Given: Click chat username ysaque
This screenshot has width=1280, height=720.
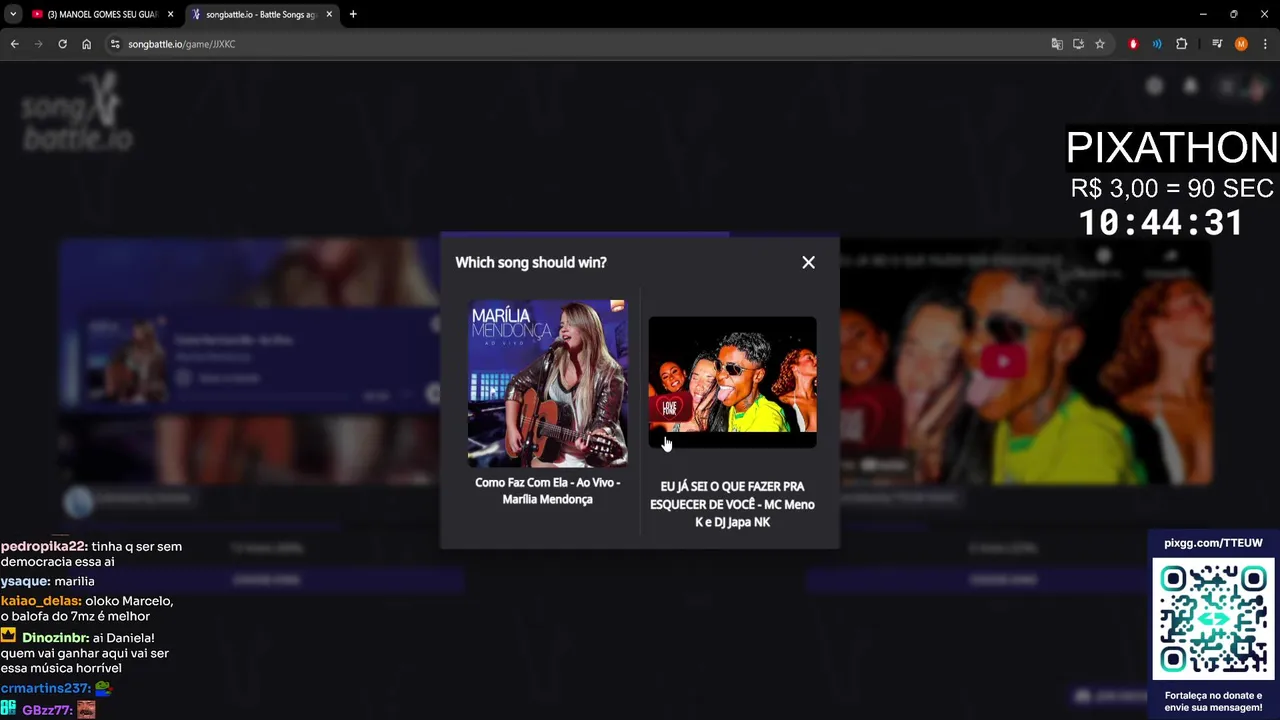Looking at the screenshot, I should pos(26,581).
